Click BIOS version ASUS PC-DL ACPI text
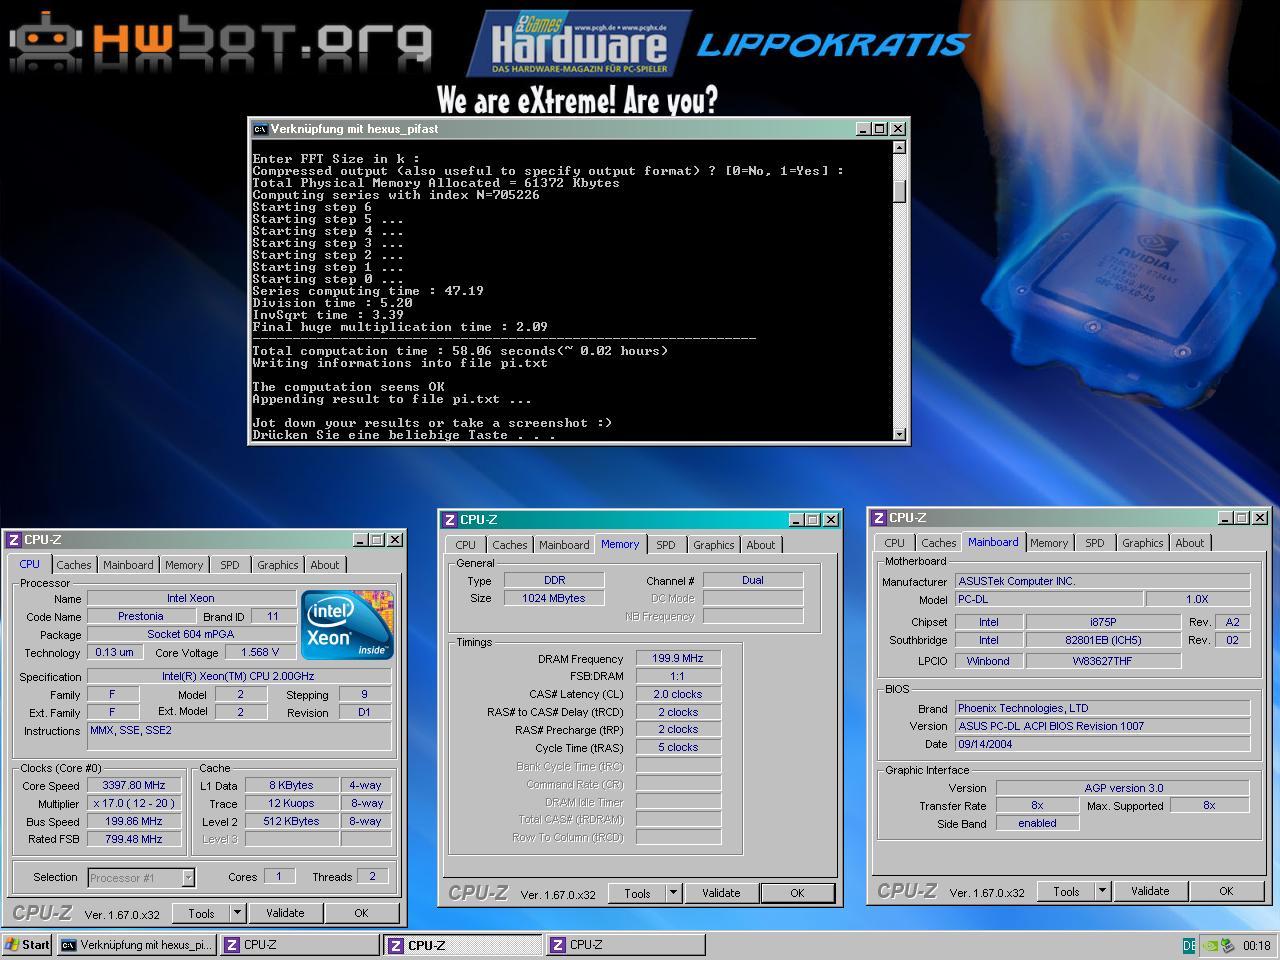1280x960 pixels. [x=1102, y=726]
